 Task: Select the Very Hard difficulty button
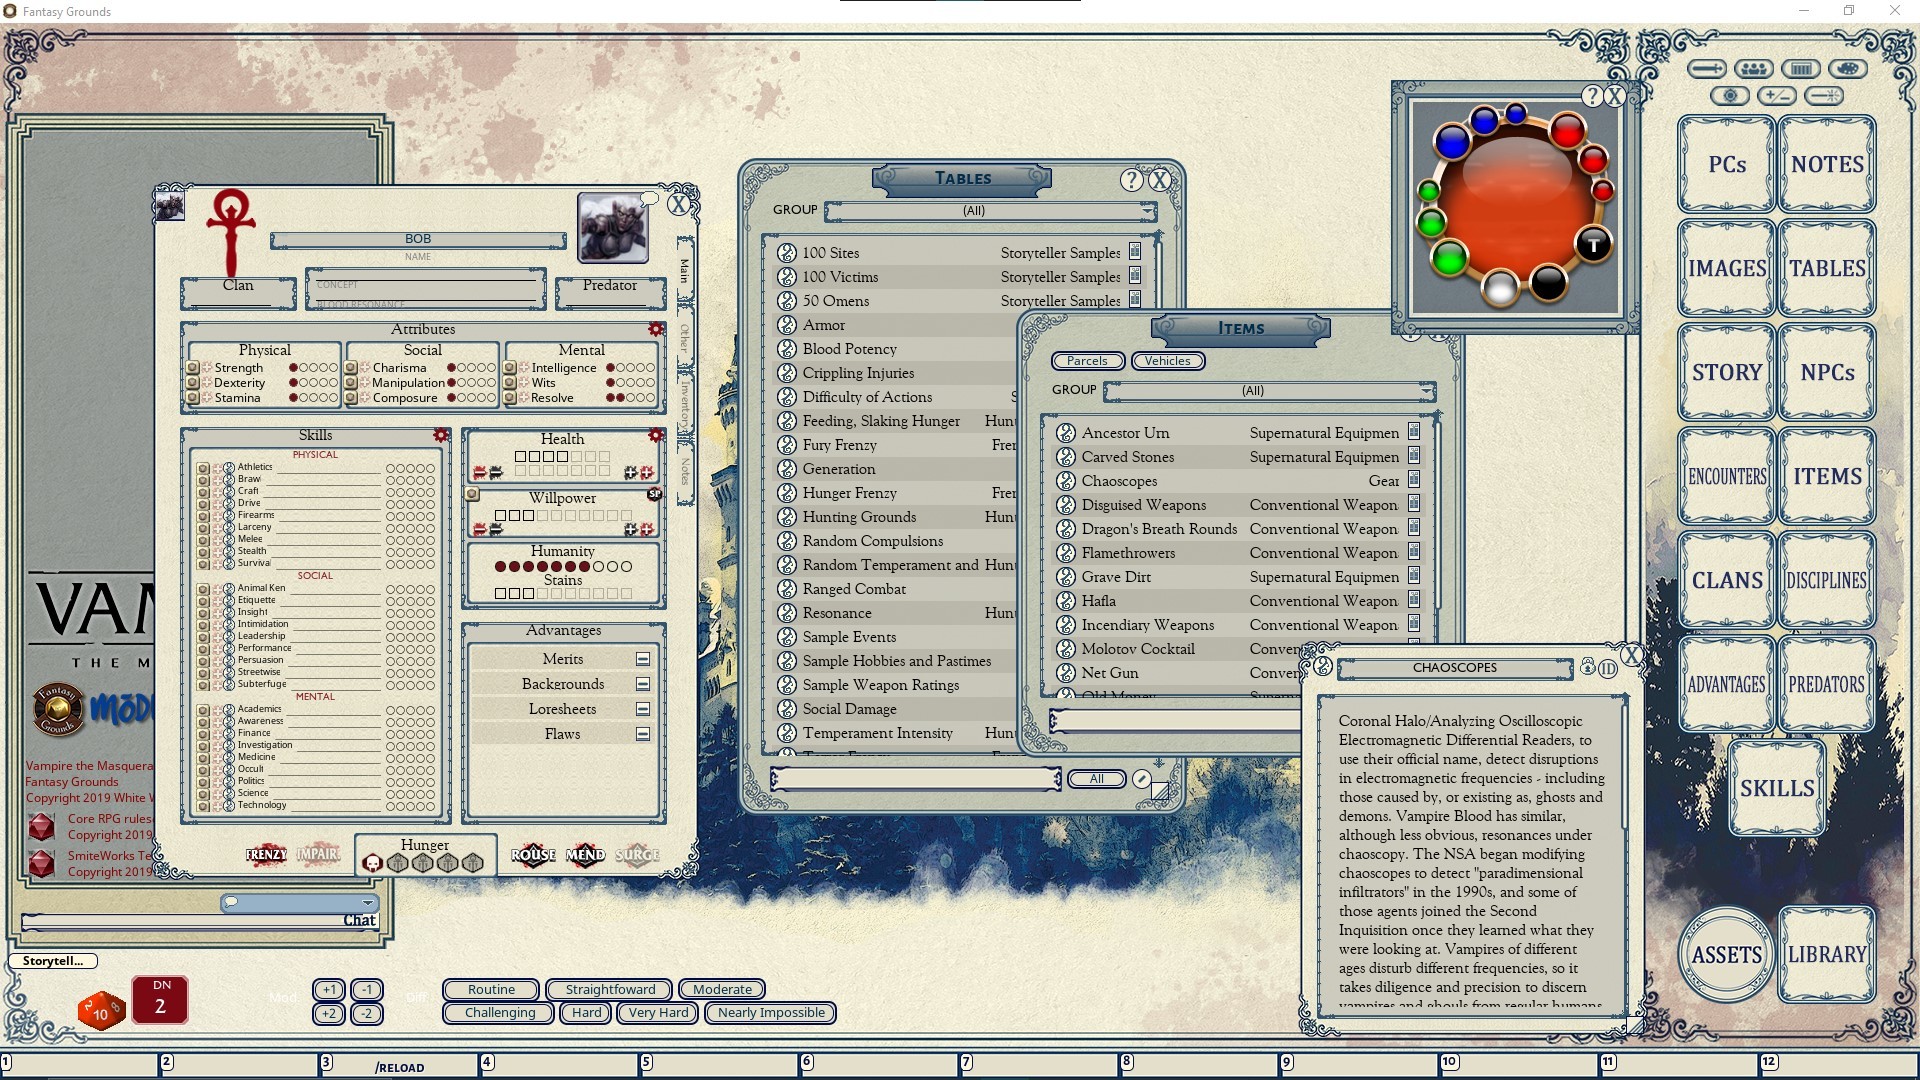[x=658, y=1013]
